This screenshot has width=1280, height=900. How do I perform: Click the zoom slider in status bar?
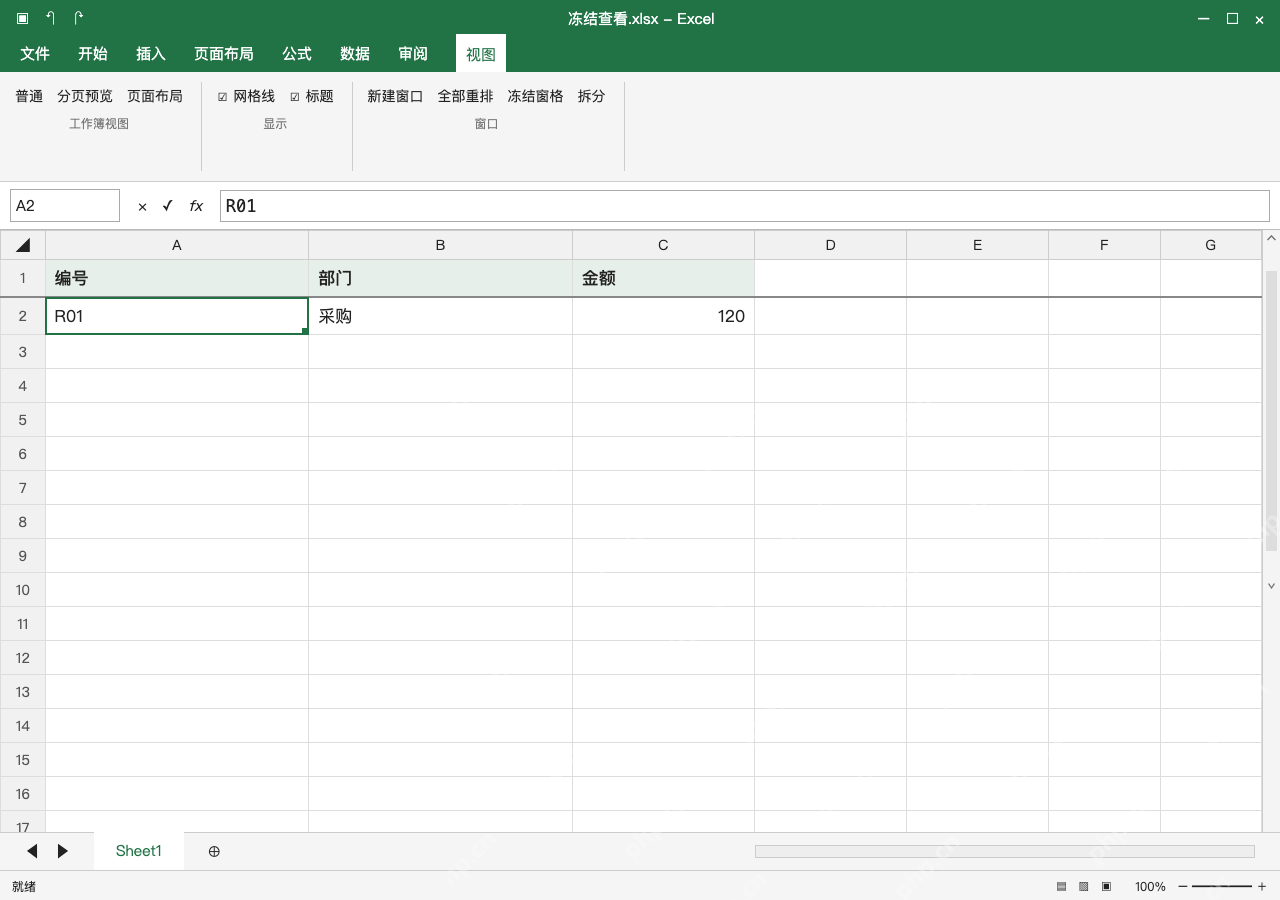pyautogui.click(x=1222, y=886)
